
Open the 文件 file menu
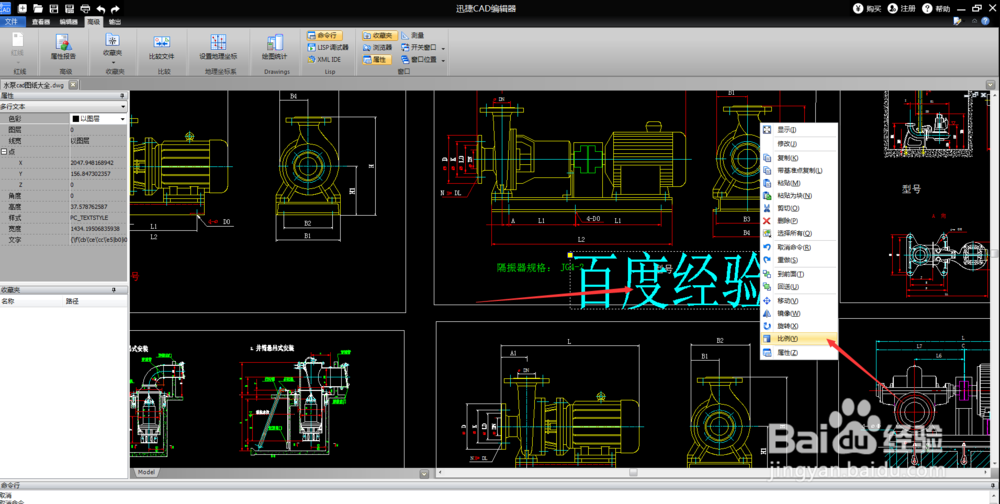coord(12,22)
